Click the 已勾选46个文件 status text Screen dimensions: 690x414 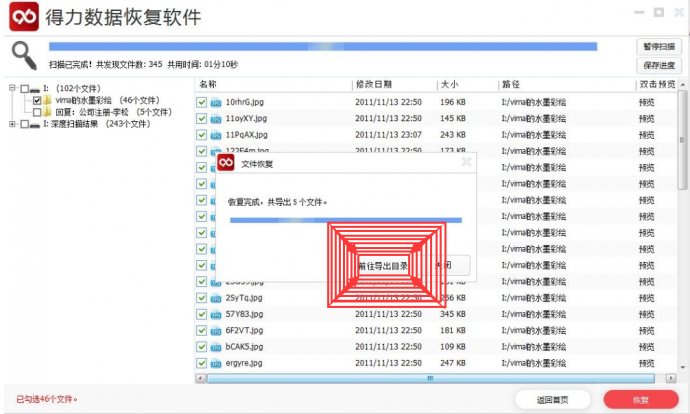point(47,399)
